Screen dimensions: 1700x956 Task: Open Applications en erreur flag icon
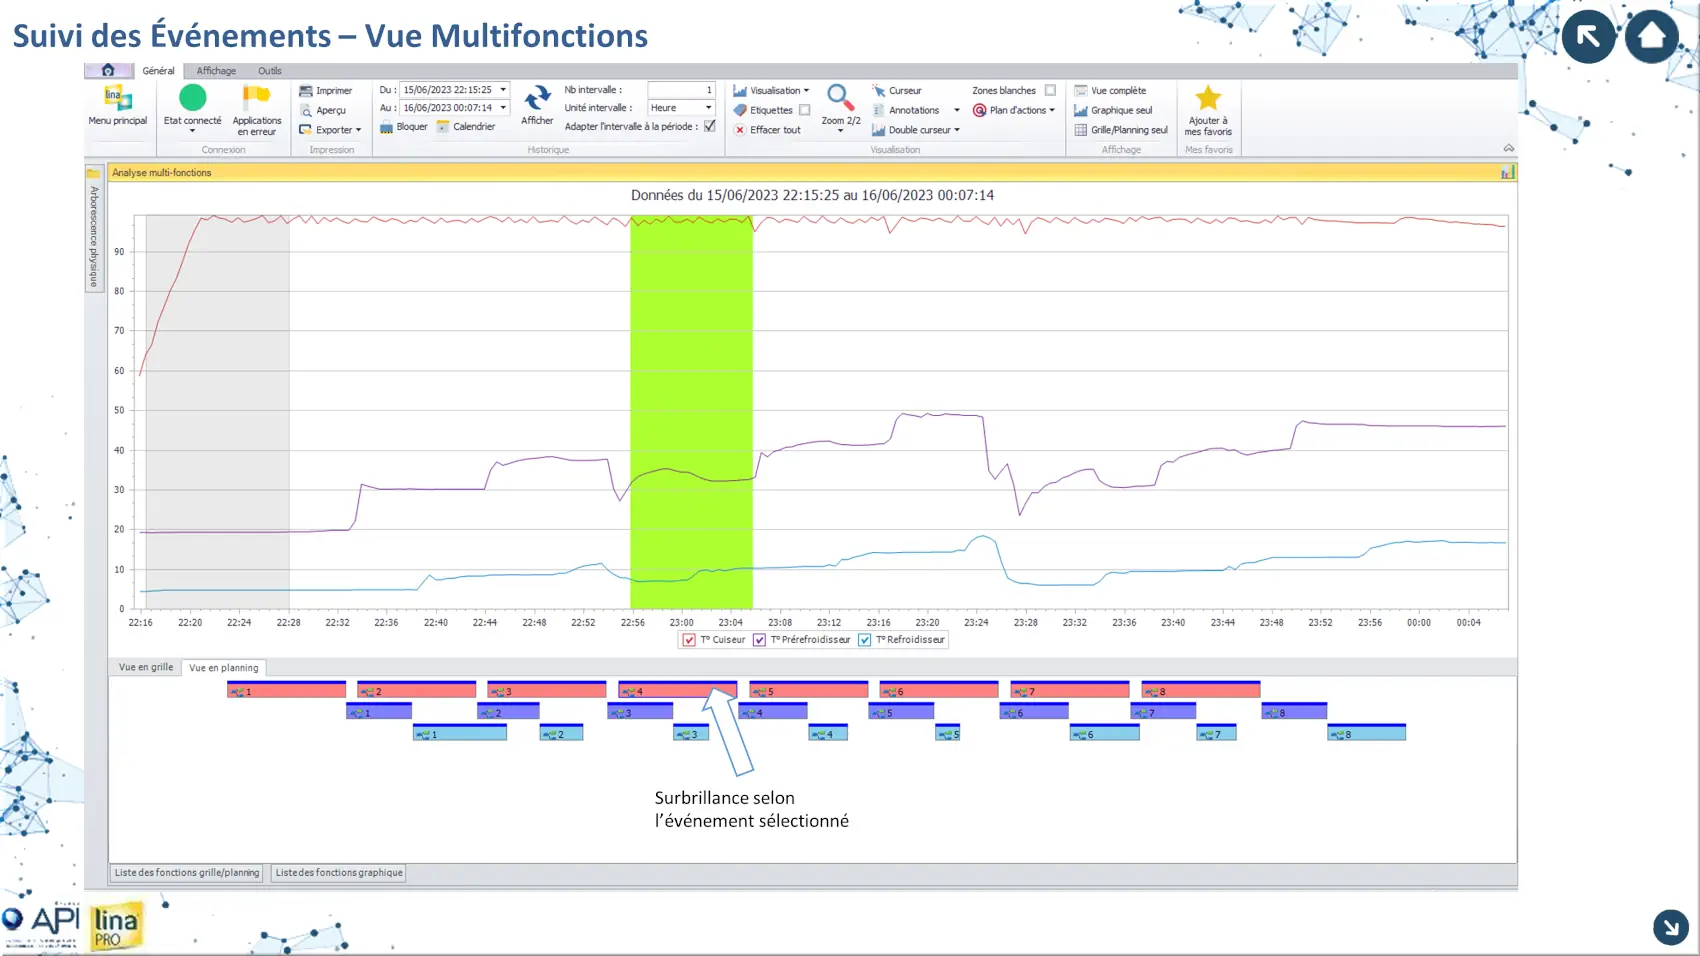coord(256,98)
